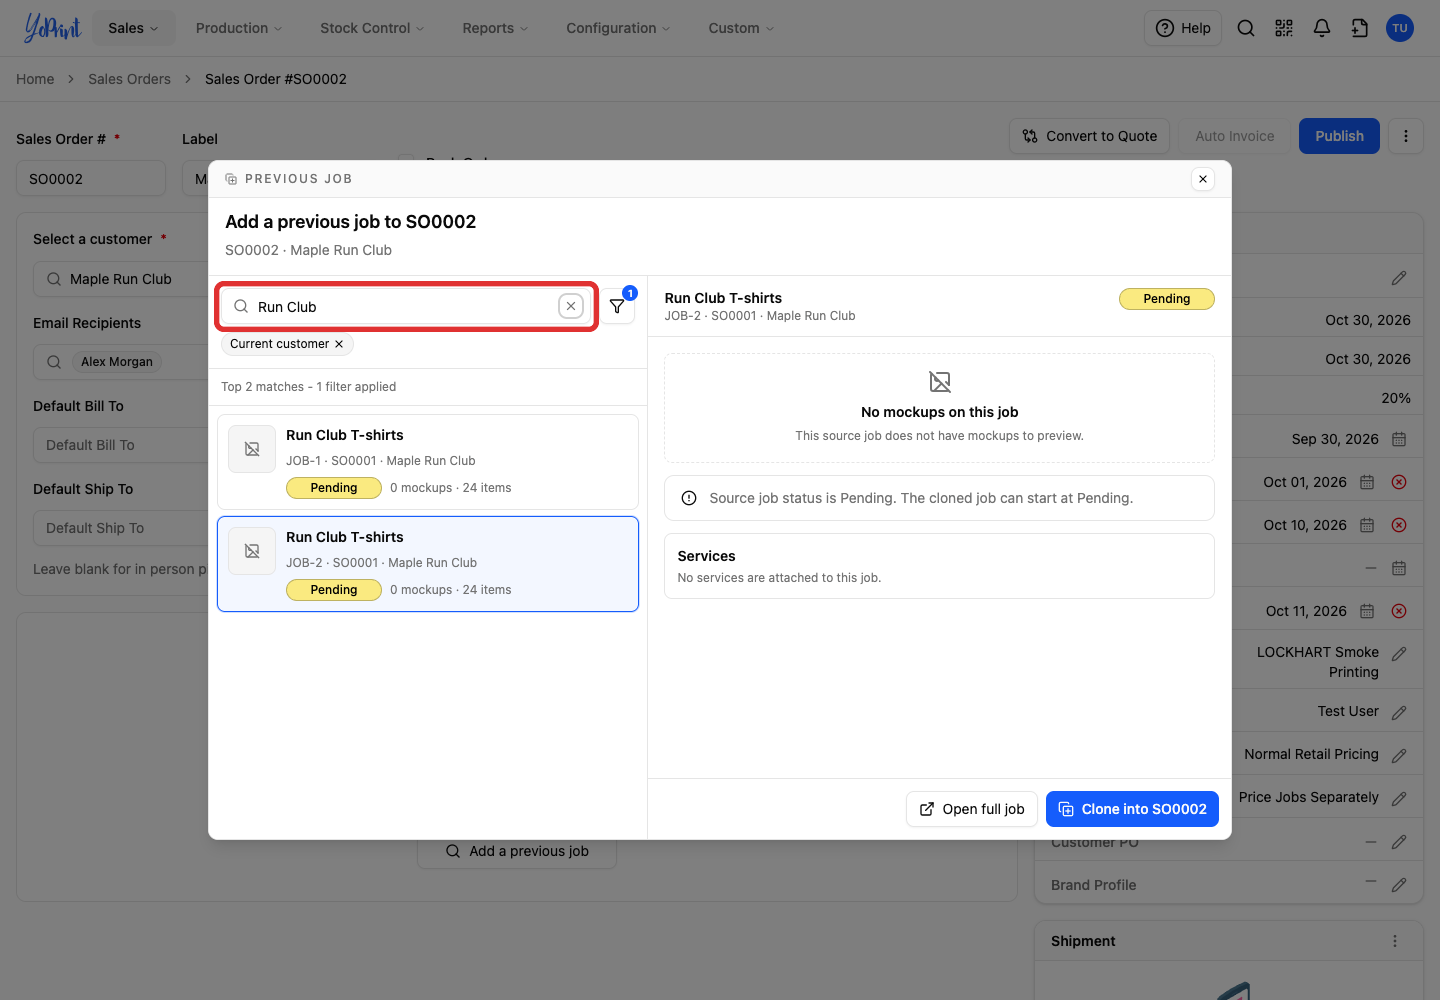Edit the Brand Profile field
The image size is (1440, 1000).
1399,884
